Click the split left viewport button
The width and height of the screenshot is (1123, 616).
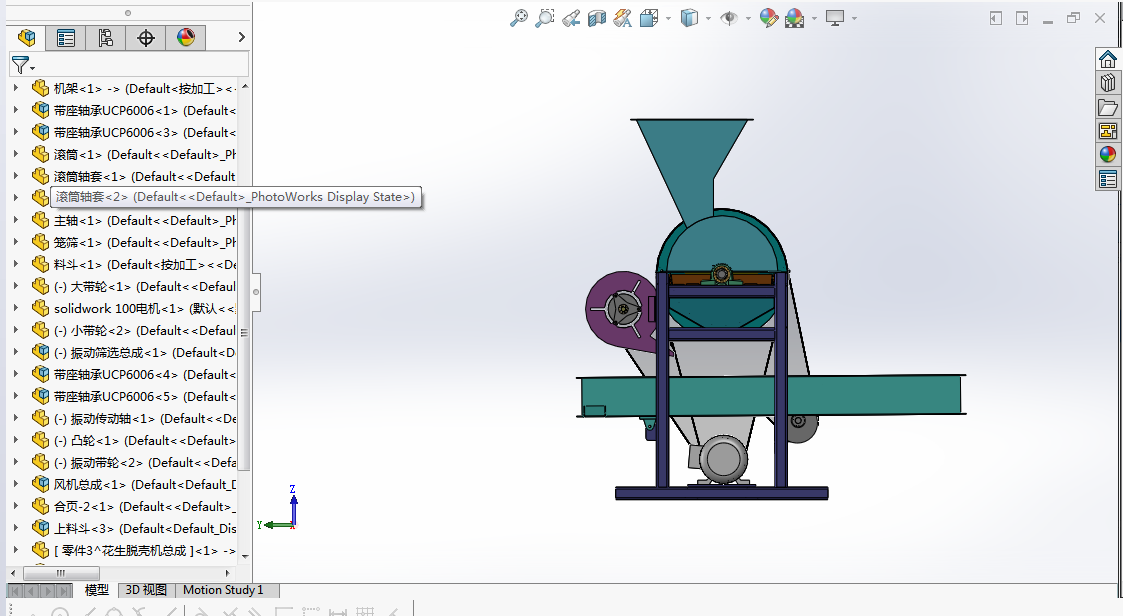click(x=996, y=19)
